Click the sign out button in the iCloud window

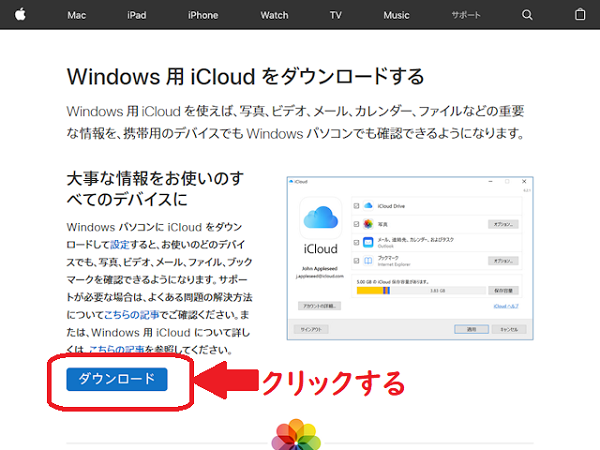(x=311, y=329)
